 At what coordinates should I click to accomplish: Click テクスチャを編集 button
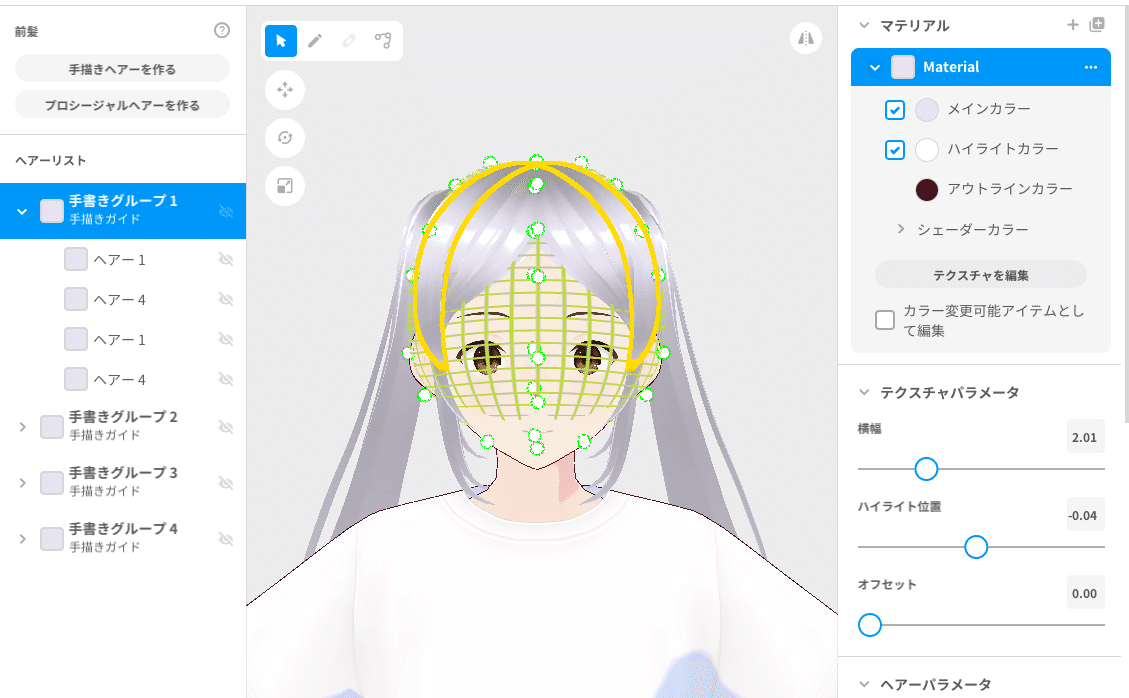point(981,275)
